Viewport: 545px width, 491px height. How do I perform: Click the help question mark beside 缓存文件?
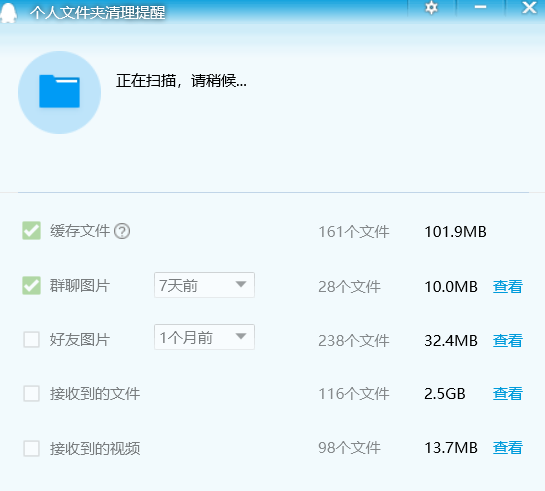[x=122, y=231]
